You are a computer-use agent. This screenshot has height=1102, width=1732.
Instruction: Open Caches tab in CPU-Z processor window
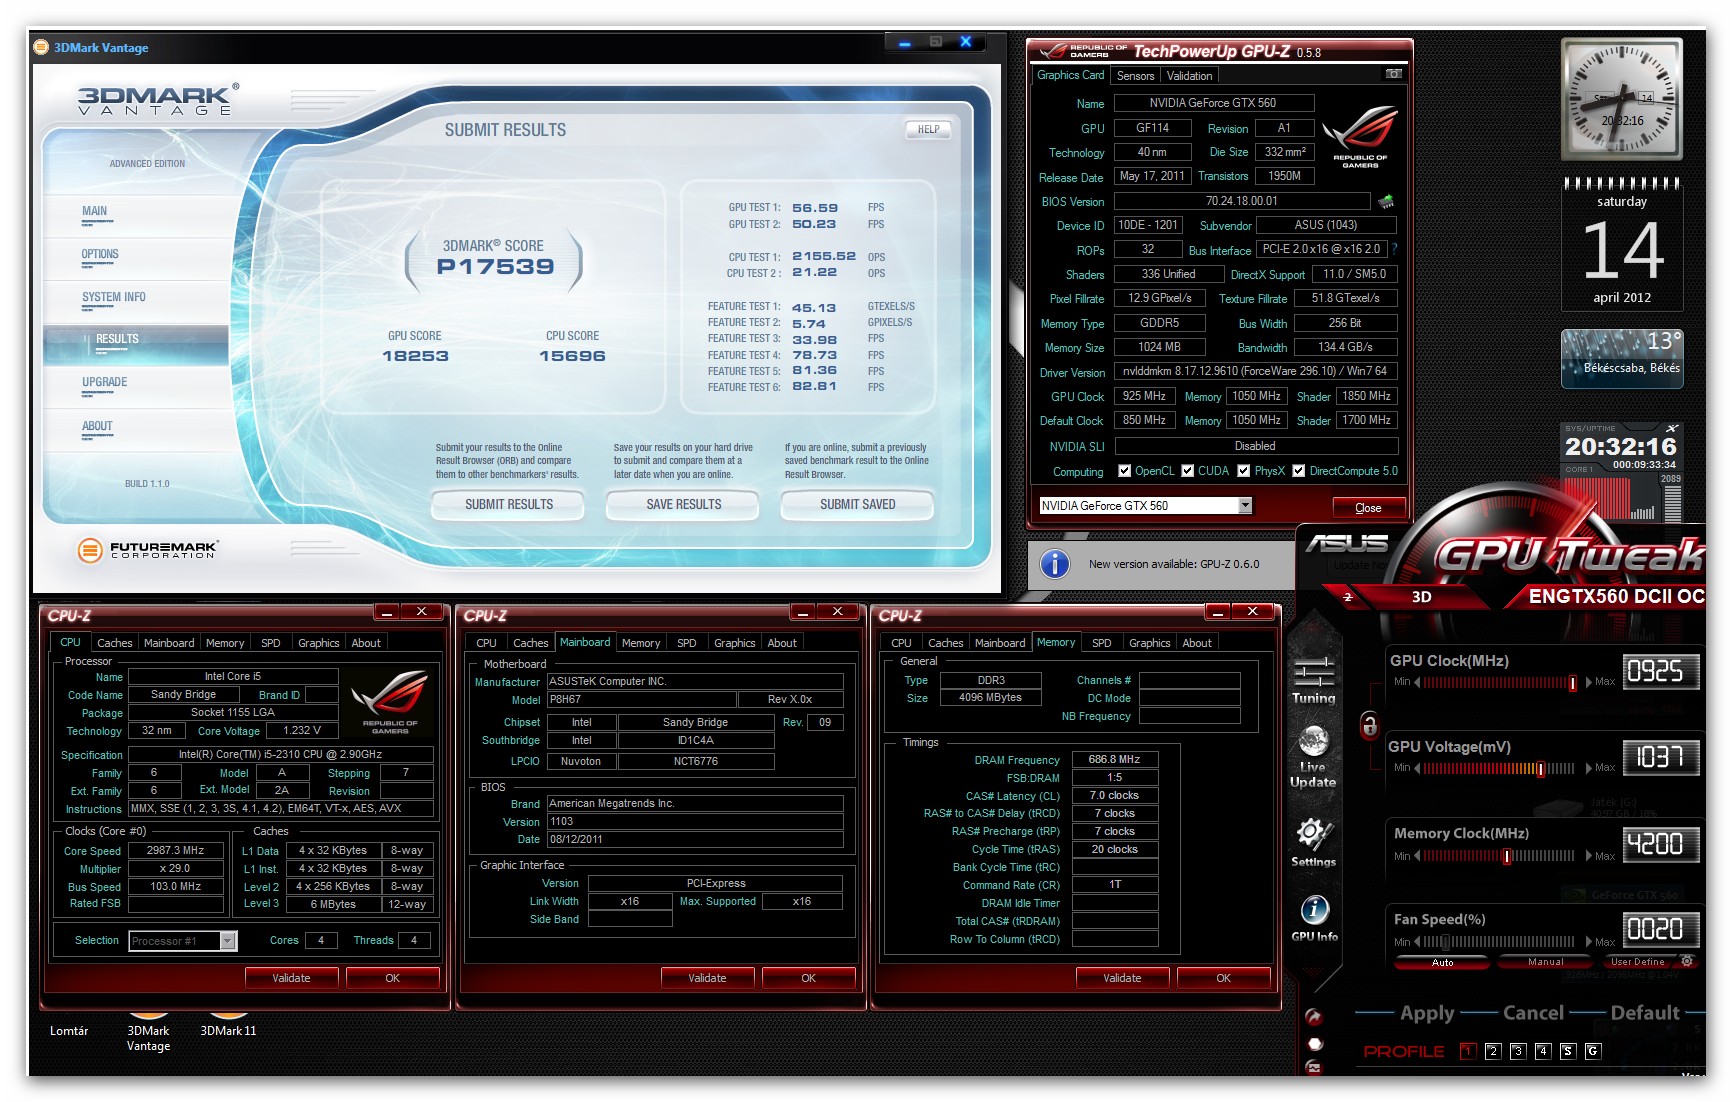[114, 643]
